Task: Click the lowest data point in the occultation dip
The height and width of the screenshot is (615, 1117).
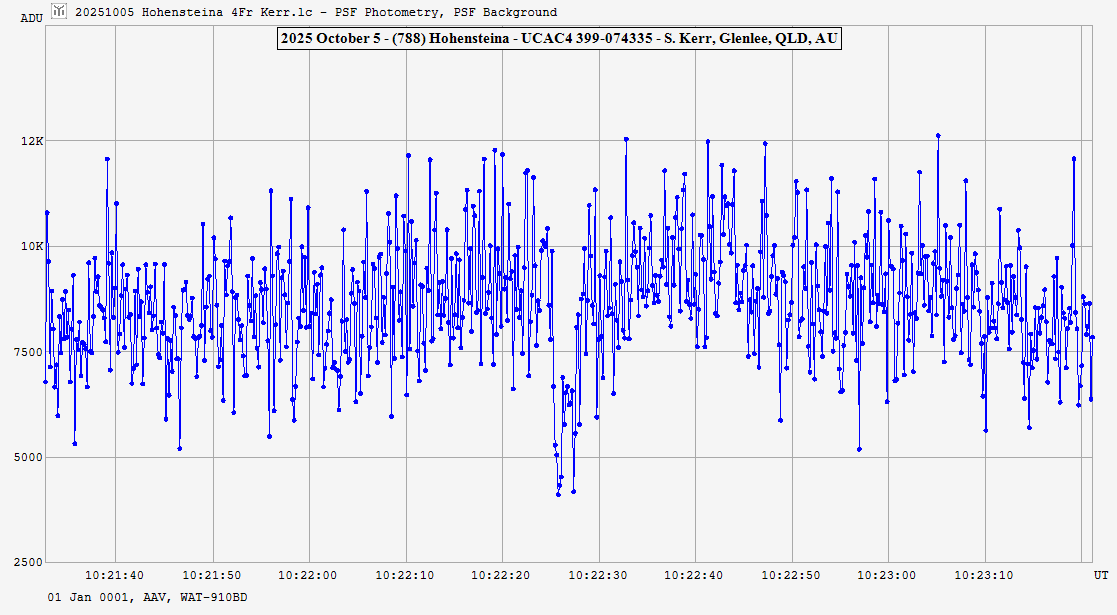Action: pyautogui.click(x=558, y=494)
